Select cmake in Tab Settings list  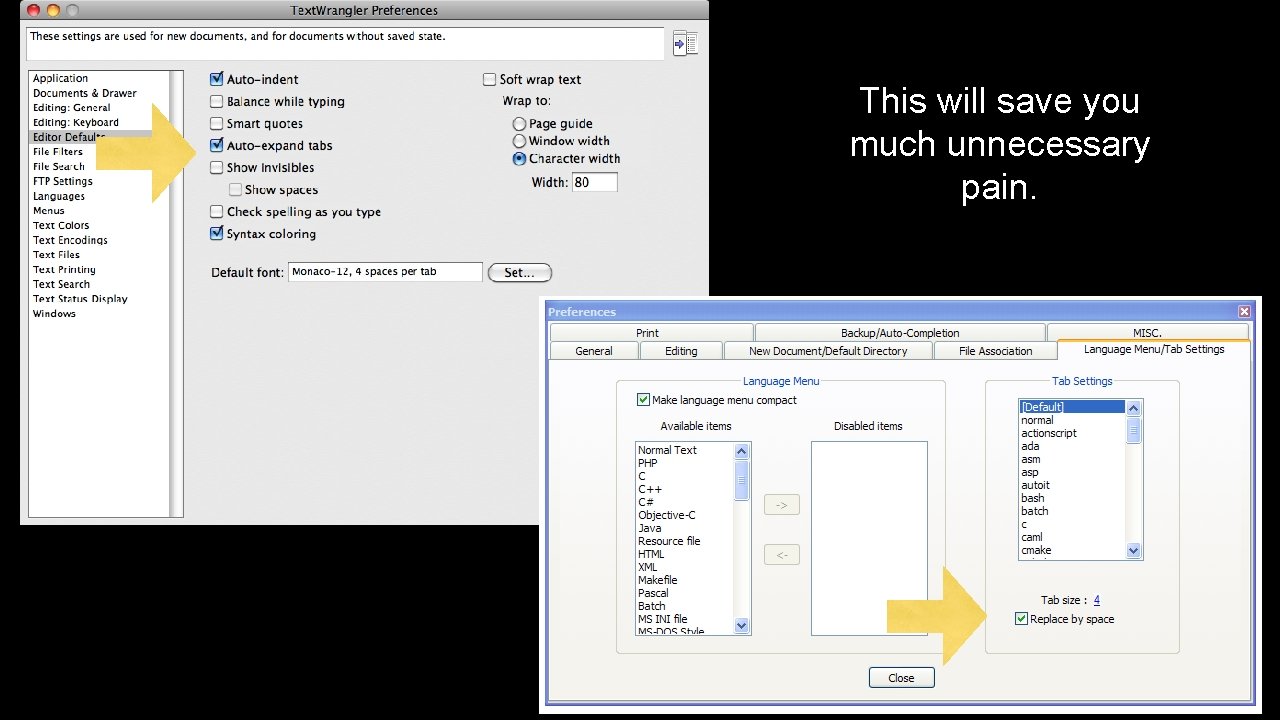click(1036, 550)
